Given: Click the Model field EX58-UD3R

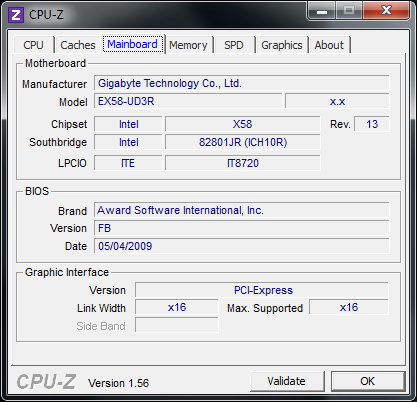Looking at the screenshot, I should point(188,101).
